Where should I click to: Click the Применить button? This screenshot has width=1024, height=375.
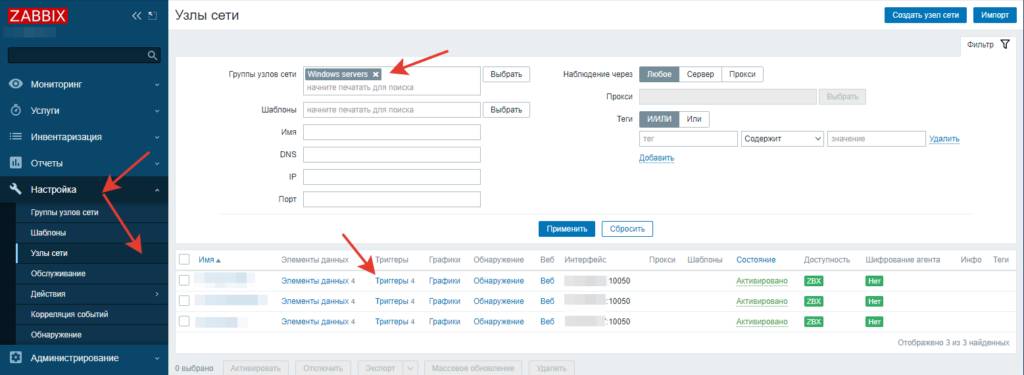[567, 229]
